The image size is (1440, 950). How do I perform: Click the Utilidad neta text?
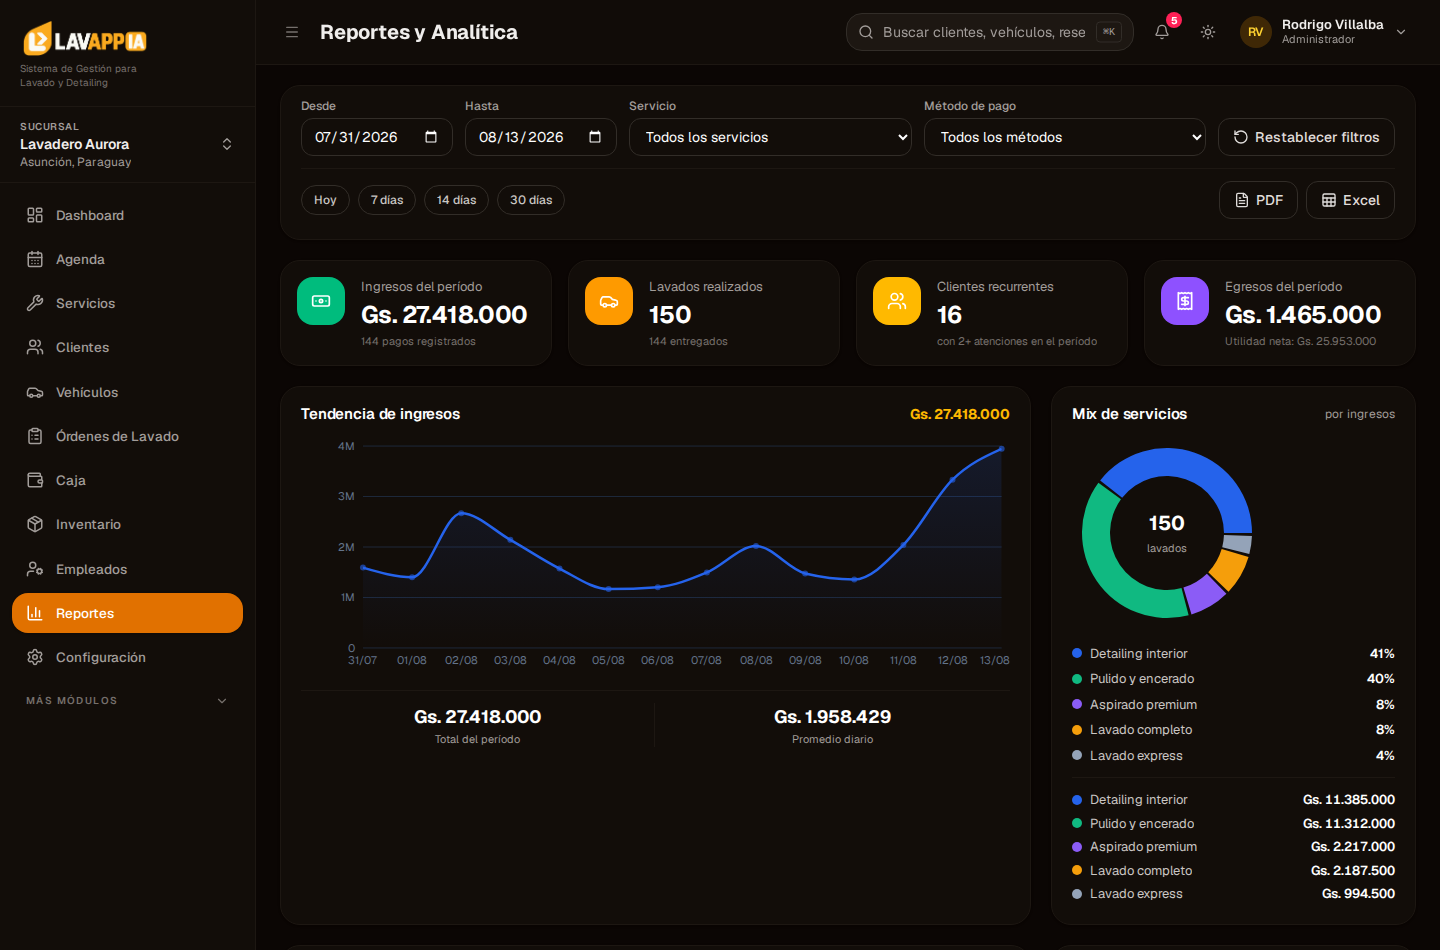[x=1300, y=341]
